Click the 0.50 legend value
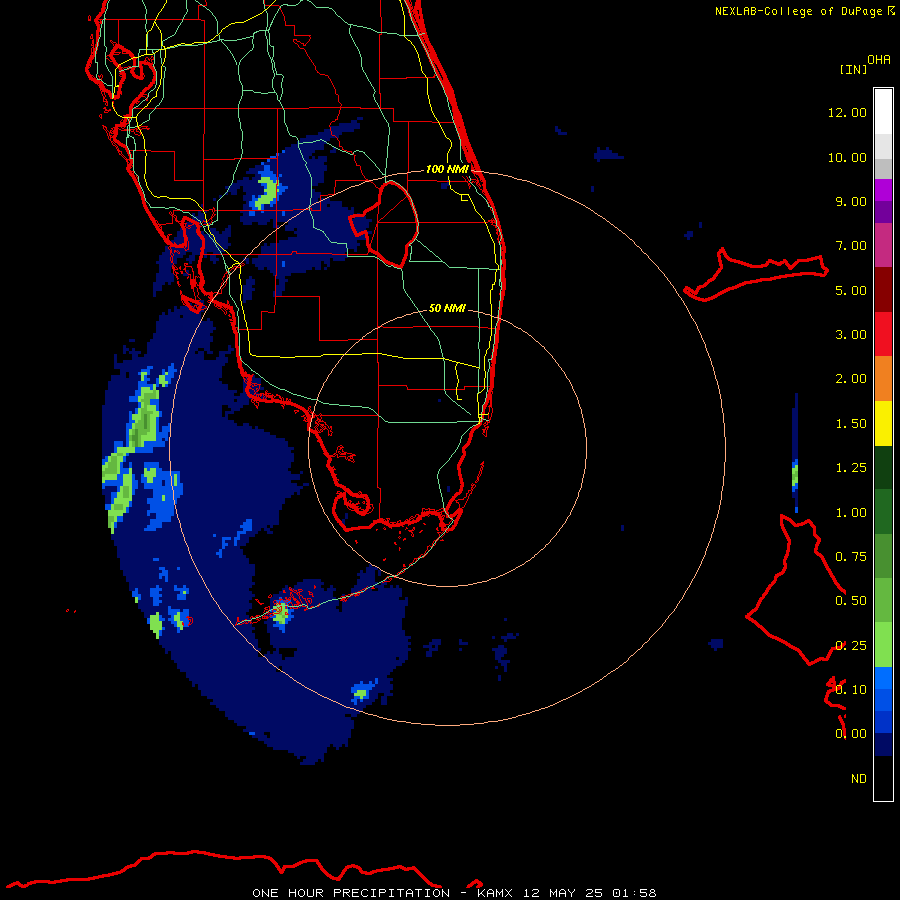The image size is (900, 900). 851,601
